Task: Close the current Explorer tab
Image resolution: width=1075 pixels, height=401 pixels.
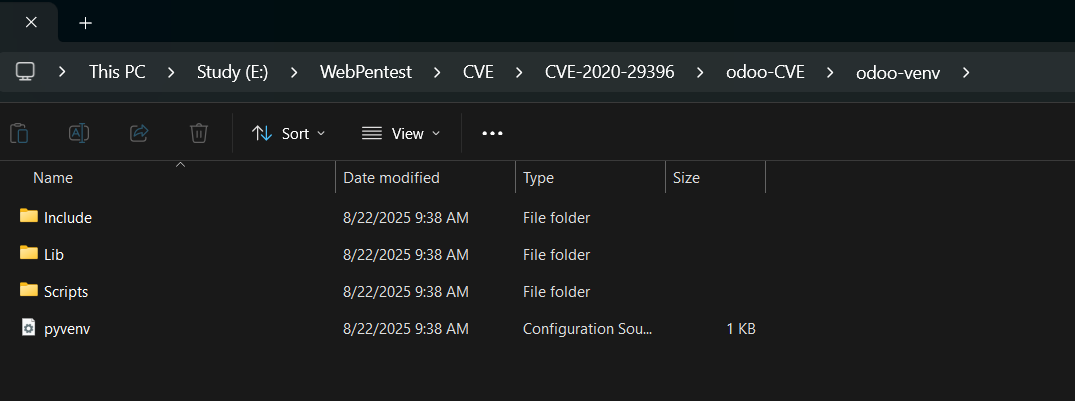Action: (30, 22)
